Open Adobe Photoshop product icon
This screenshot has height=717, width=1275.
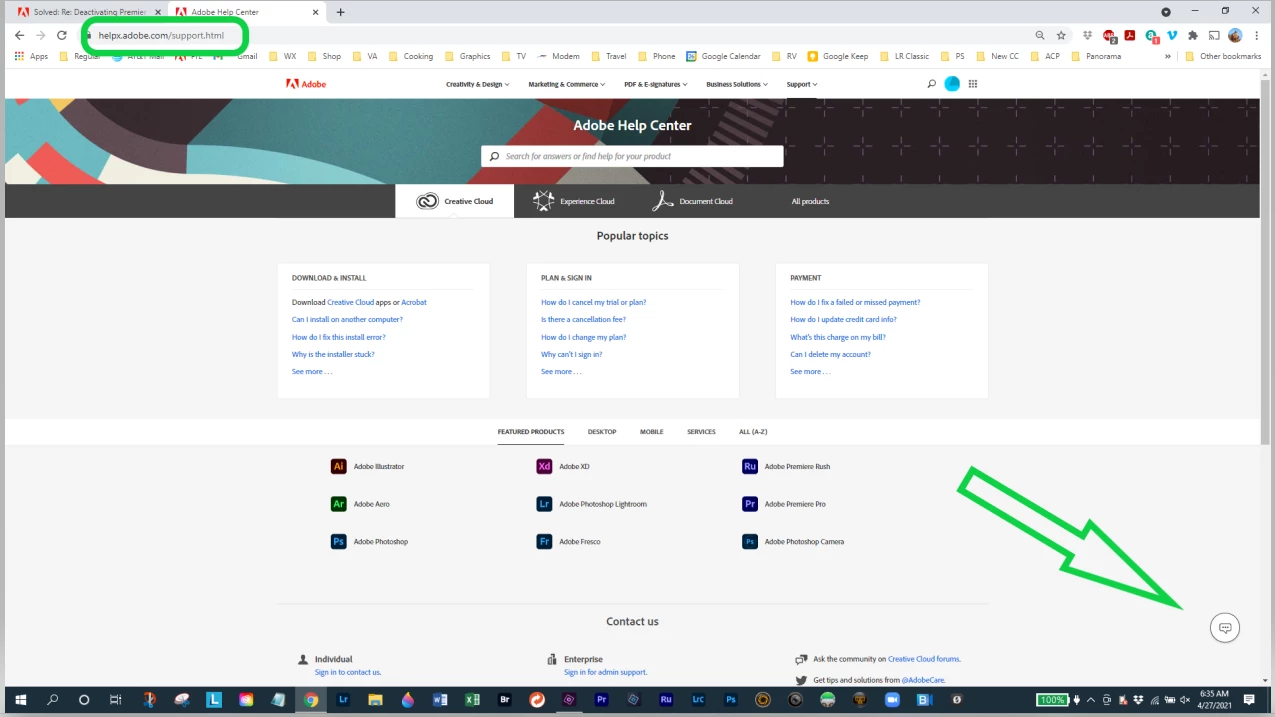tap(338, 542)
